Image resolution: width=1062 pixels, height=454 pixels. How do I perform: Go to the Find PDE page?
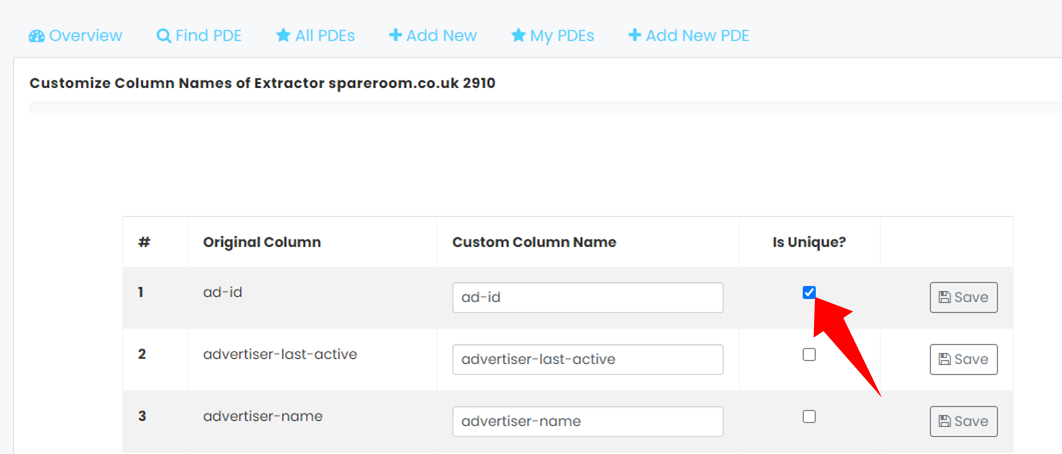(x=199, y=36)
